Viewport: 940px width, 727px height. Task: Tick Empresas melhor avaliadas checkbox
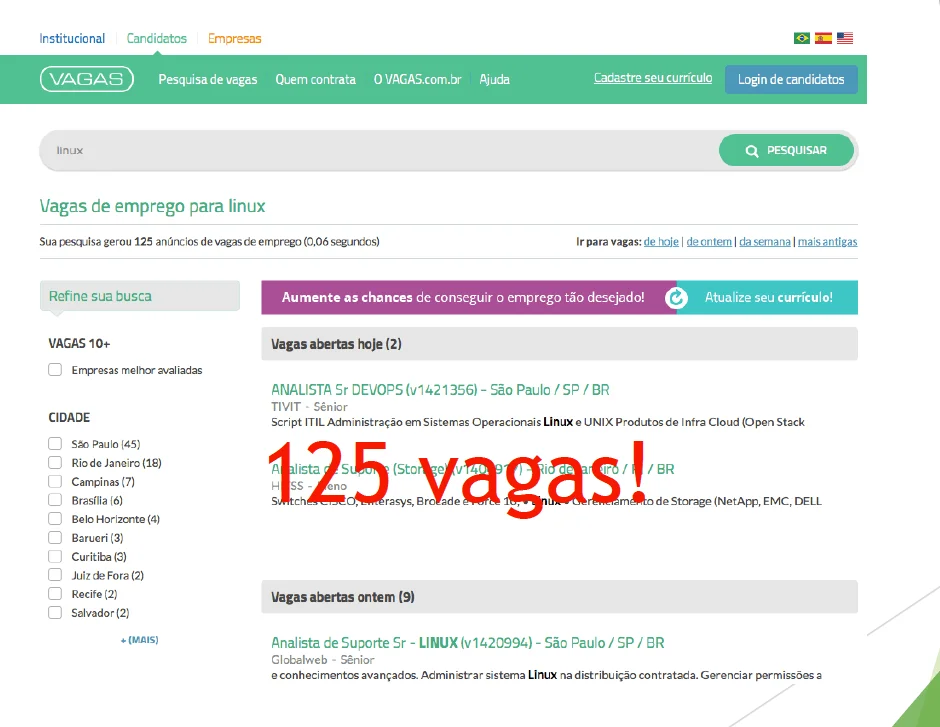coord(55,370)
